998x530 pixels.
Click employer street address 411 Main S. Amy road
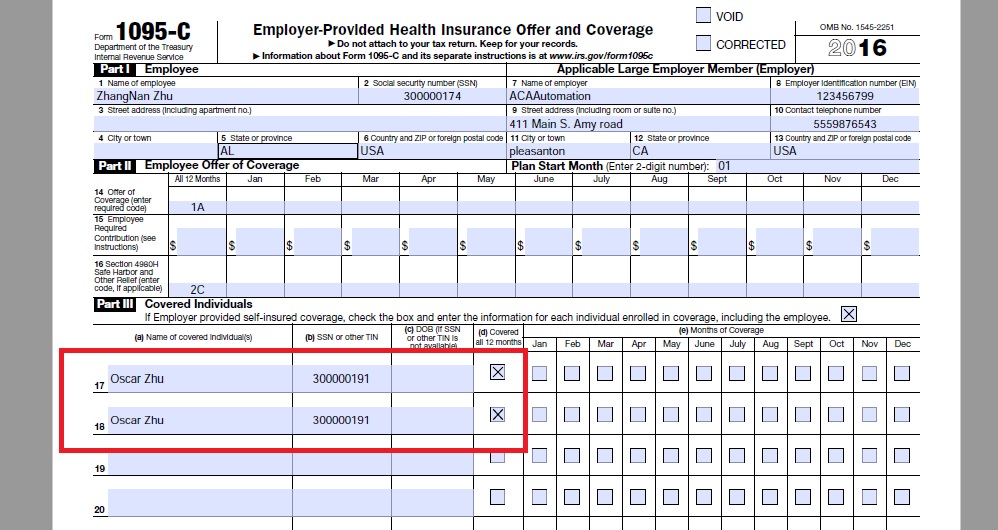638,123
